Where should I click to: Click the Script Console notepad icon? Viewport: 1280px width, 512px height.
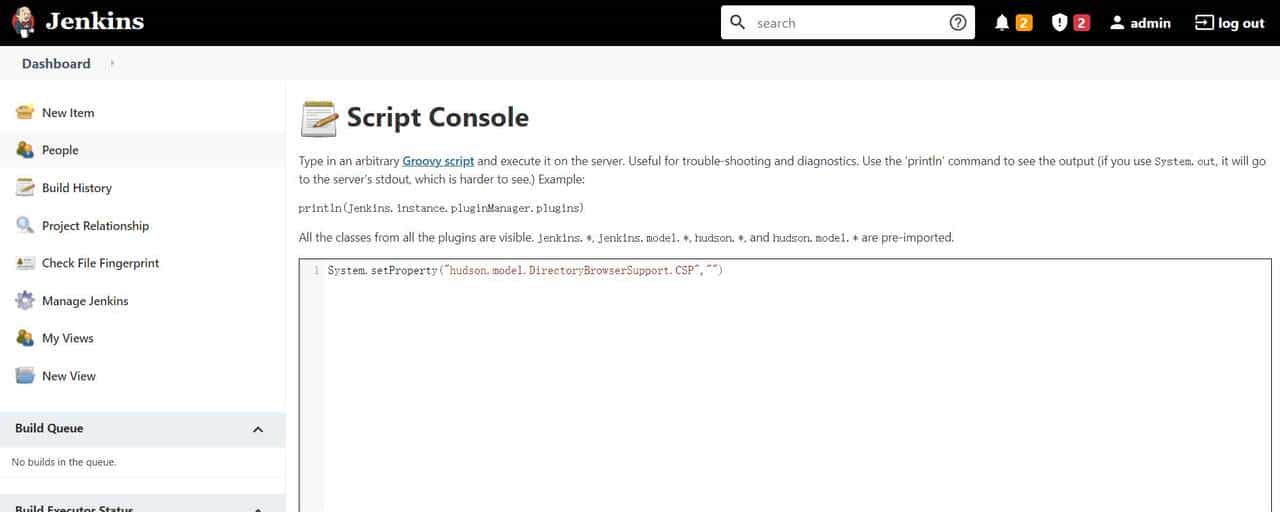pos(319,118)
